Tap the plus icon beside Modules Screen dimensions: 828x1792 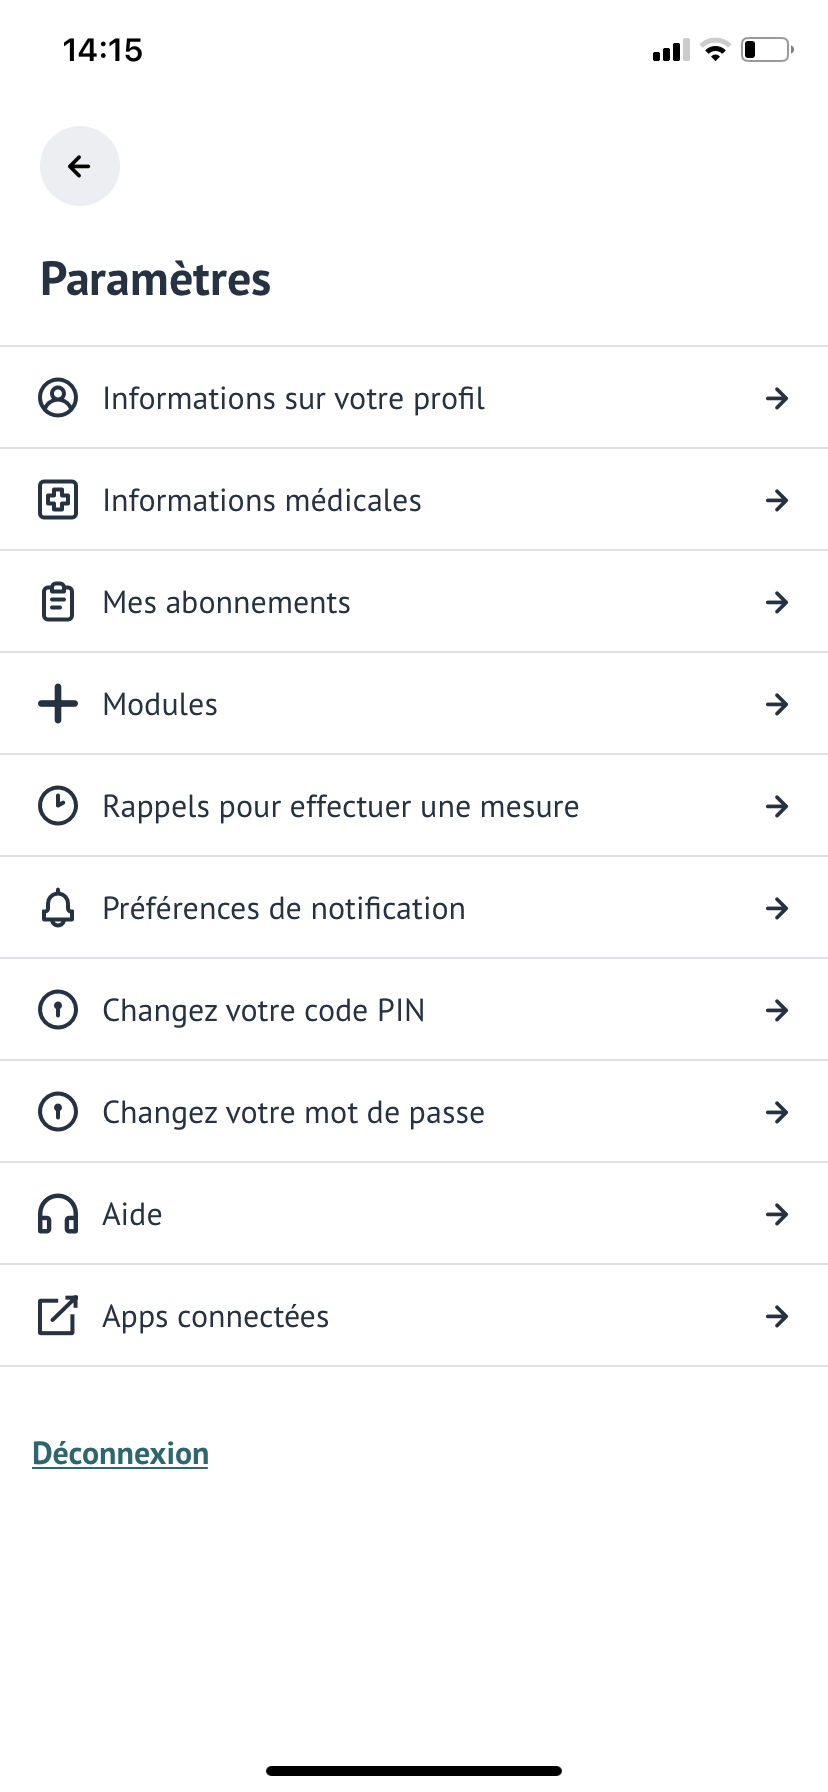[58, 704]
